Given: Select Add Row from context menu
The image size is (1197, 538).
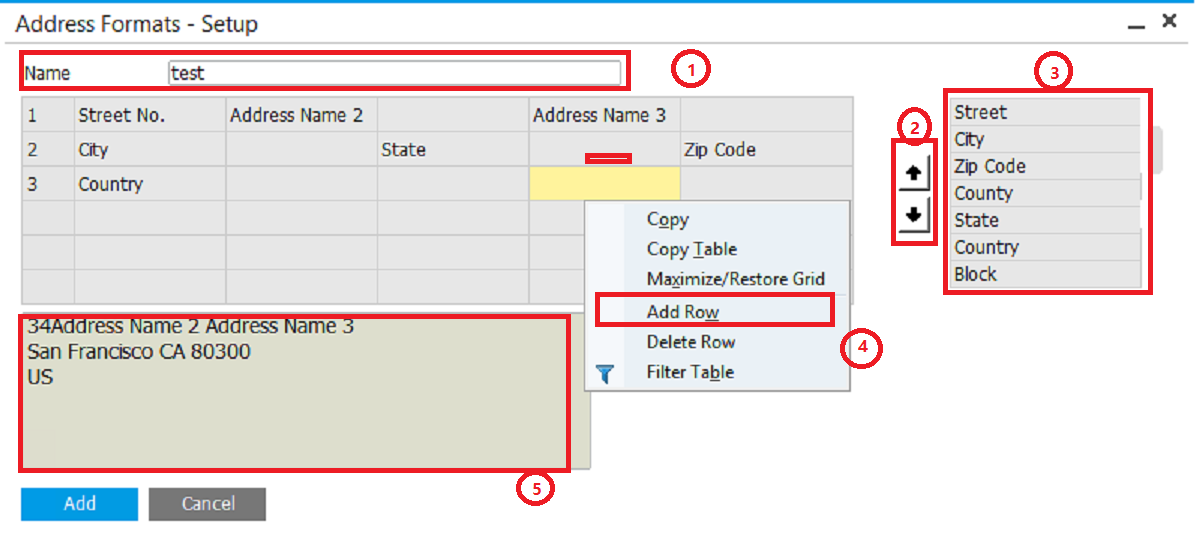Looking at the screenshot, I should [x=683, y=312].
